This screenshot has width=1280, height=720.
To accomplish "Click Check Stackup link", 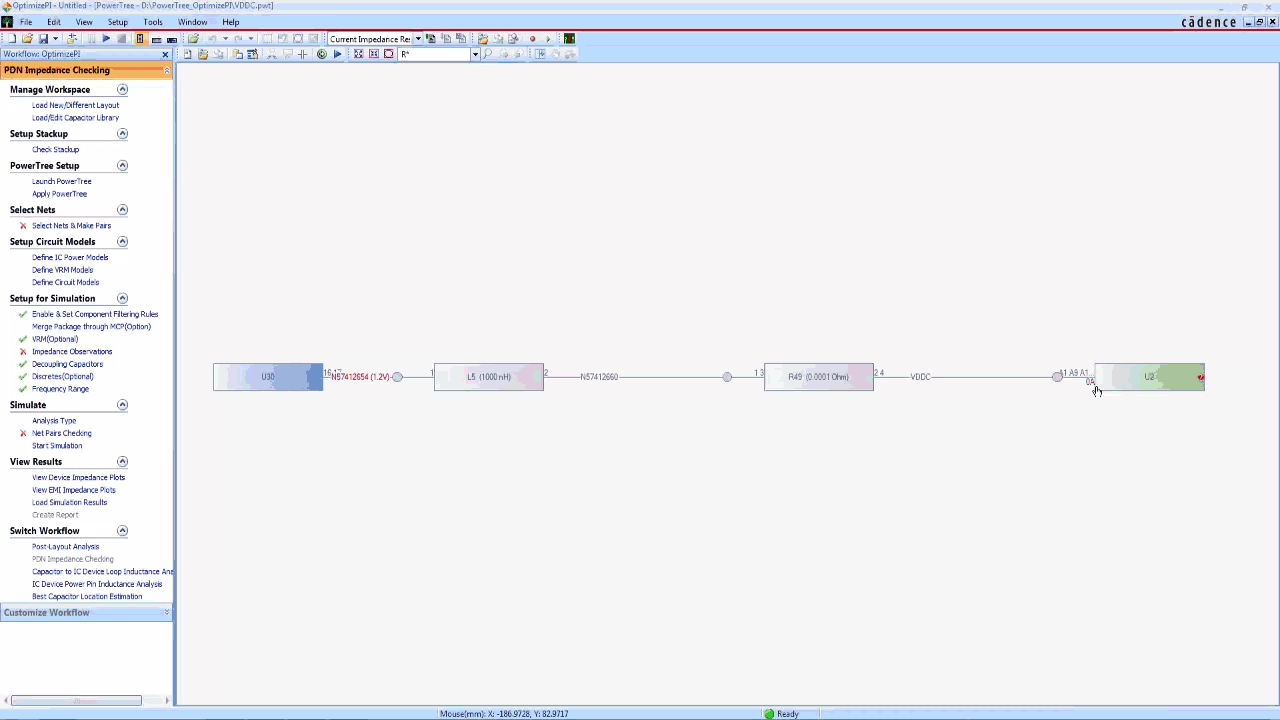I will point(55,150).
